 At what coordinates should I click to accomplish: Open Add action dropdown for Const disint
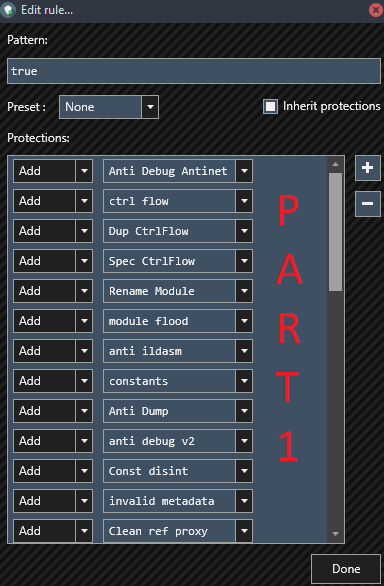pyautogui.click(x=53, y=471)
